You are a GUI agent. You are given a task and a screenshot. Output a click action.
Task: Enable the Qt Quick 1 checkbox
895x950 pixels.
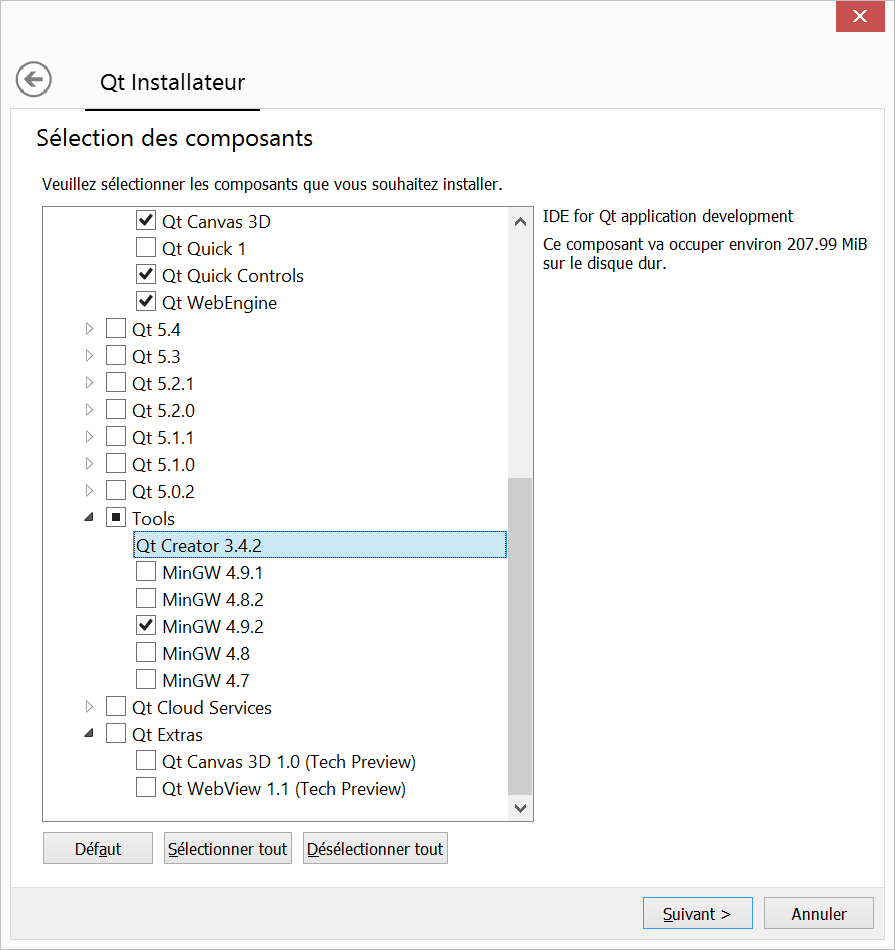coord(145,247)
